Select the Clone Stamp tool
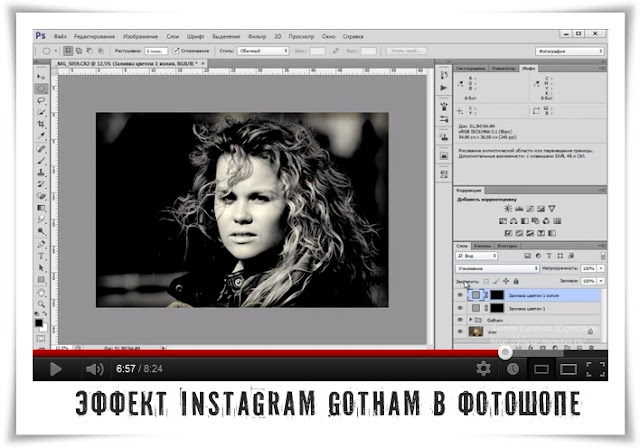The height and width of the screenshot is (448, 640). [x=41, y=173]
